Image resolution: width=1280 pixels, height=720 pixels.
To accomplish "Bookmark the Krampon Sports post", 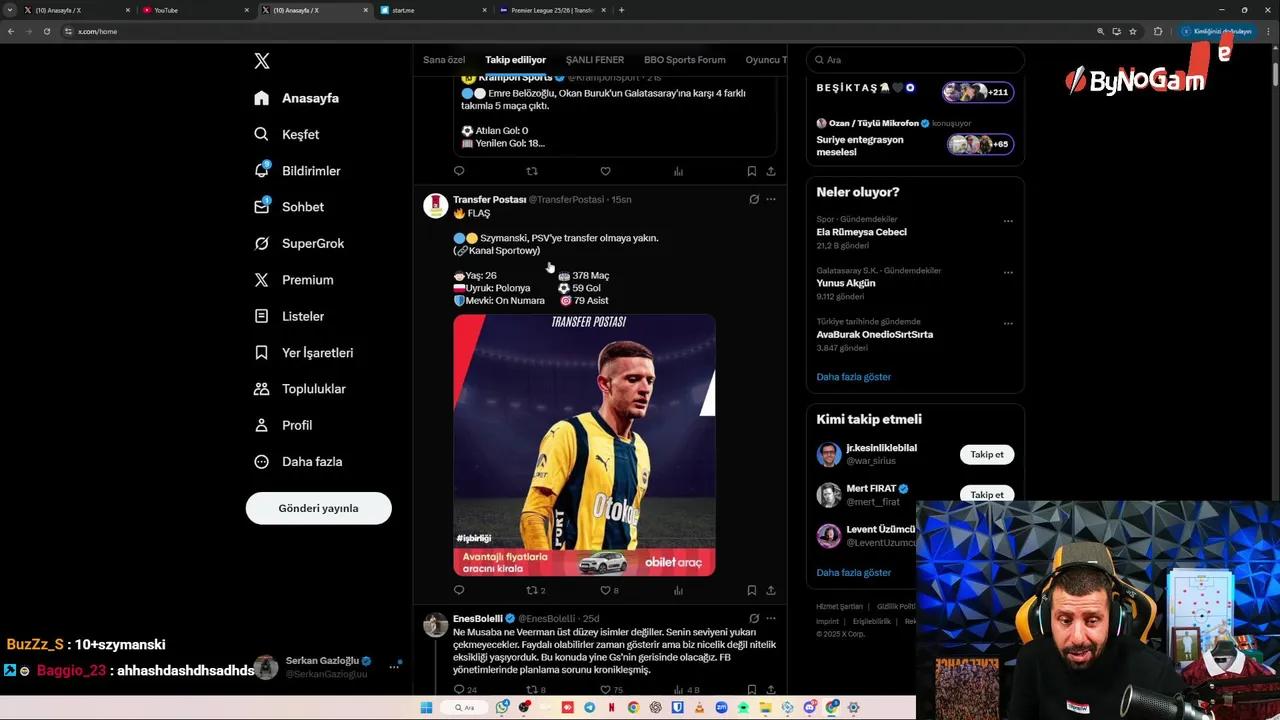I will coord(751,171).
